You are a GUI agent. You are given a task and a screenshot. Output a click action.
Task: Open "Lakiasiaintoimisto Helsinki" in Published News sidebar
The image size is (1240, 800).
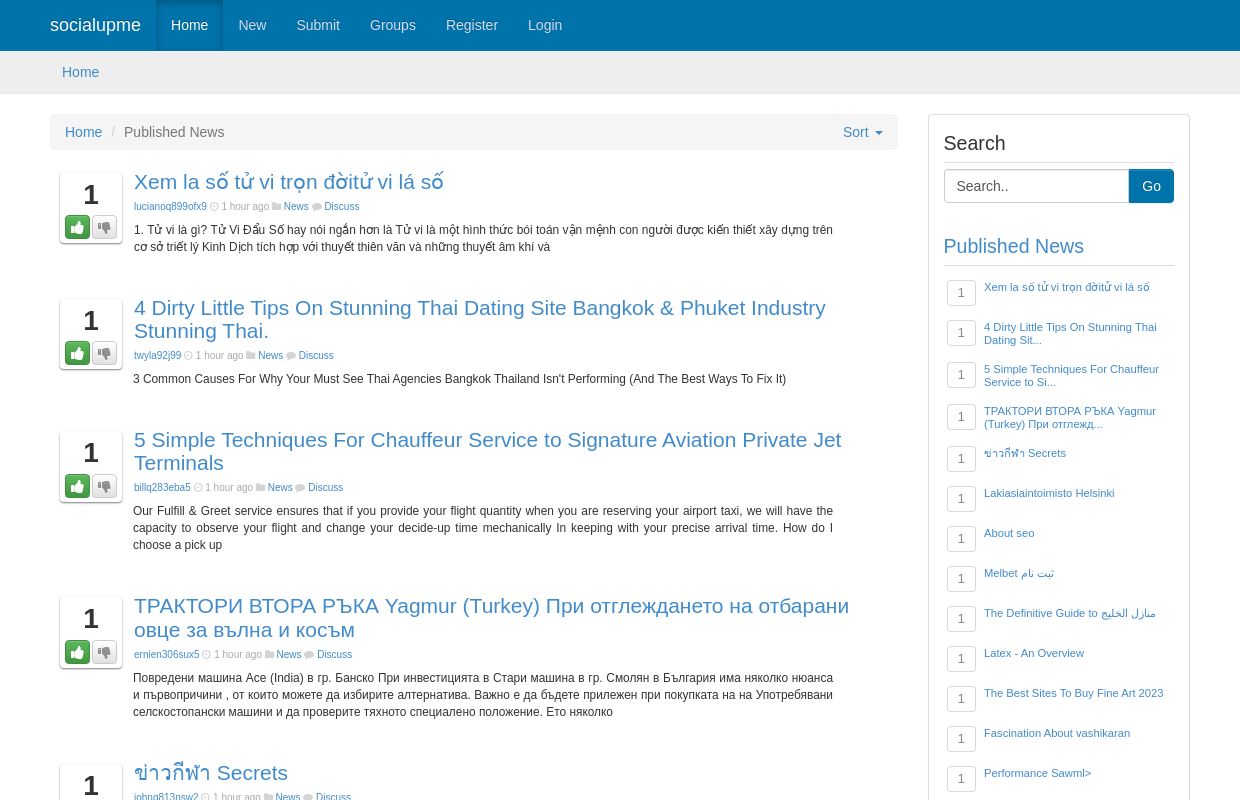click(x=1048, y=493)
